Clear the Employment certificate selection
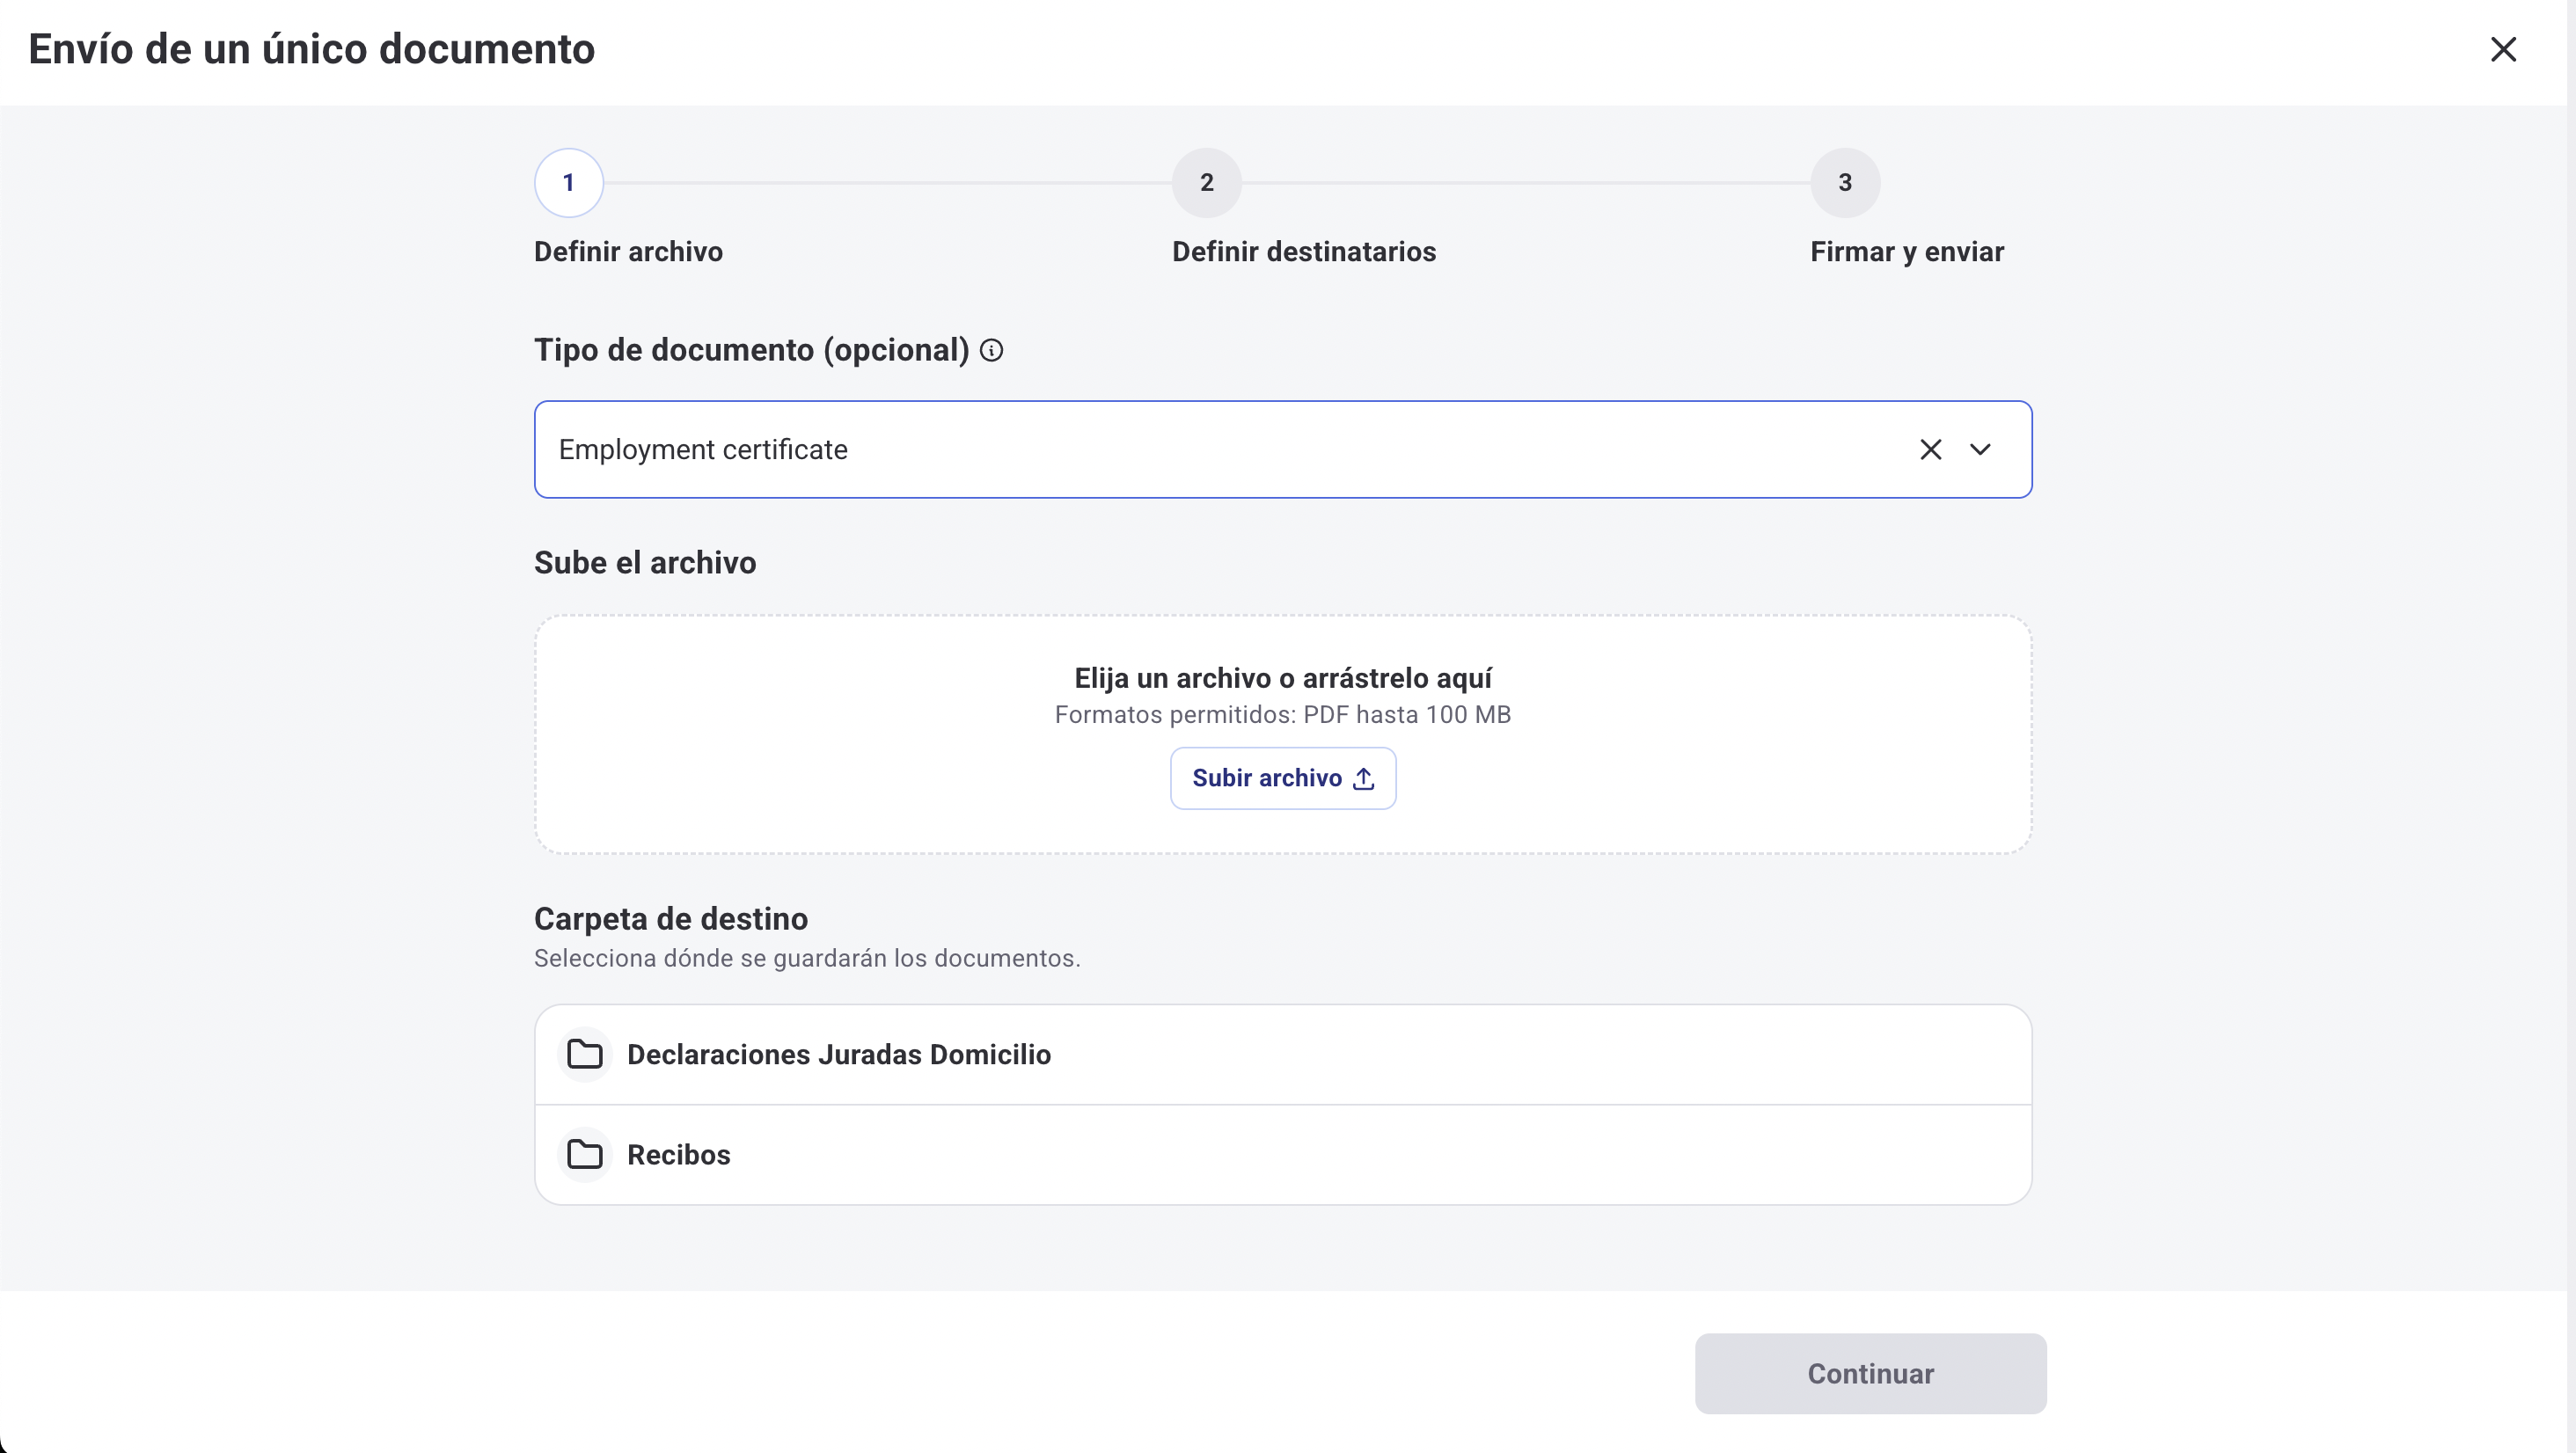Screen dimensions: 2576x1453 click(x=1930, y=450)
